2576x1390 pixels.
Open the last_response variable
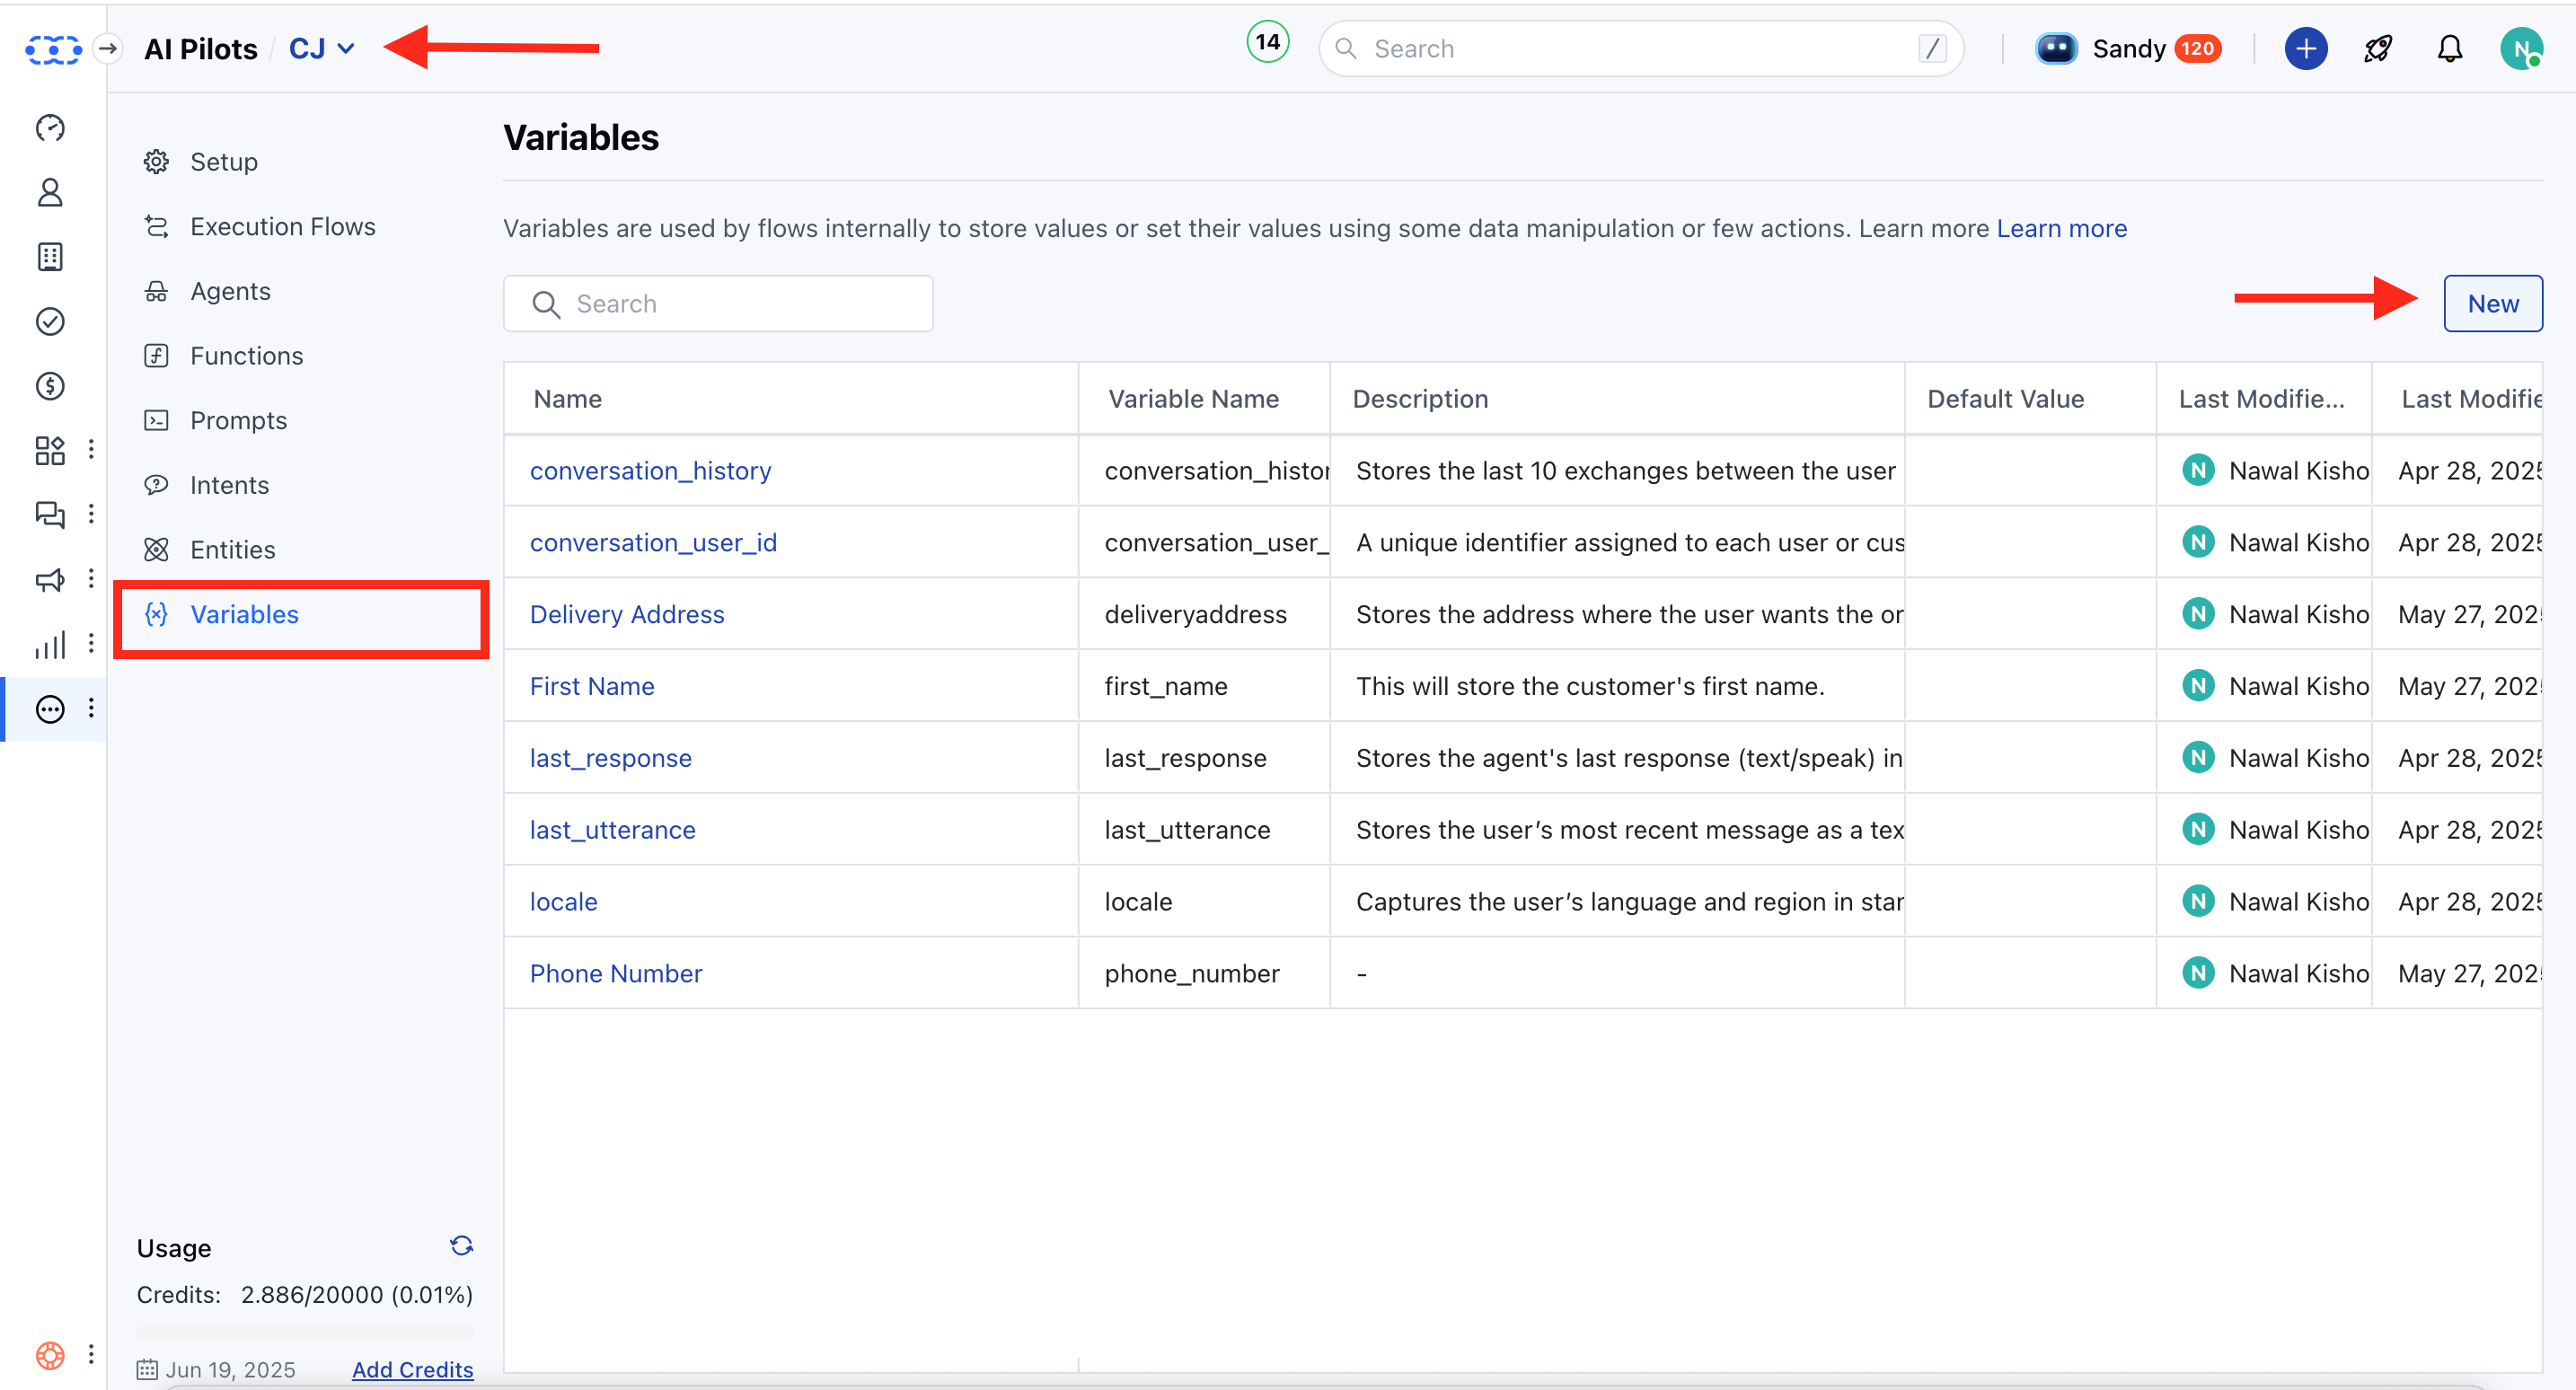coord(610,759)
